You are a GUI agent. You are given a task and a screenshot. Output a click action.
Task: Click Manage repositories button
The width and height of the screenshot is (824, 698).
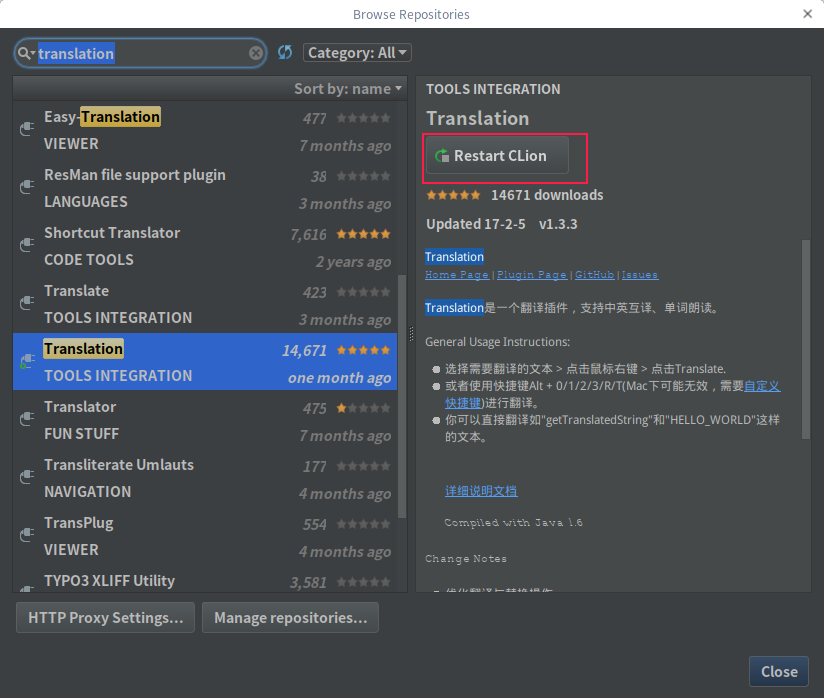pyautogui.click(x=290, y=618)
